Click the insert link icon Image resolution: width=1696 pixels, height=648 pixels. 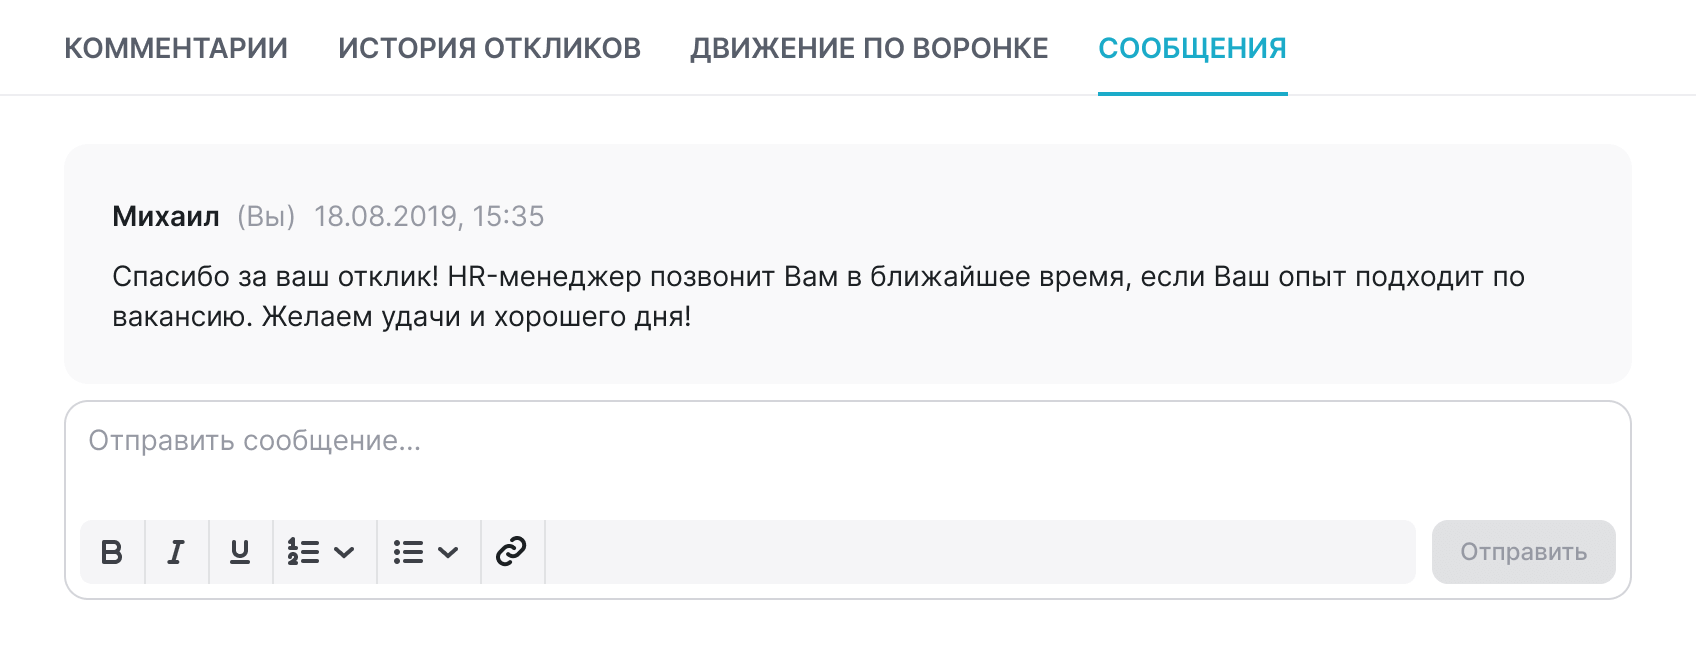511,552
